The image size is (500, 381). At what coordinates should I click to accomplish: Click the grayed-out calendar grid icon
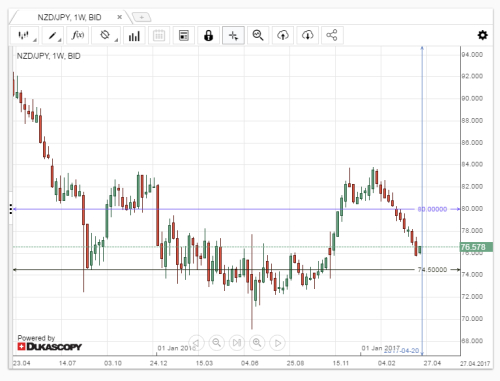tap(159, 35)
